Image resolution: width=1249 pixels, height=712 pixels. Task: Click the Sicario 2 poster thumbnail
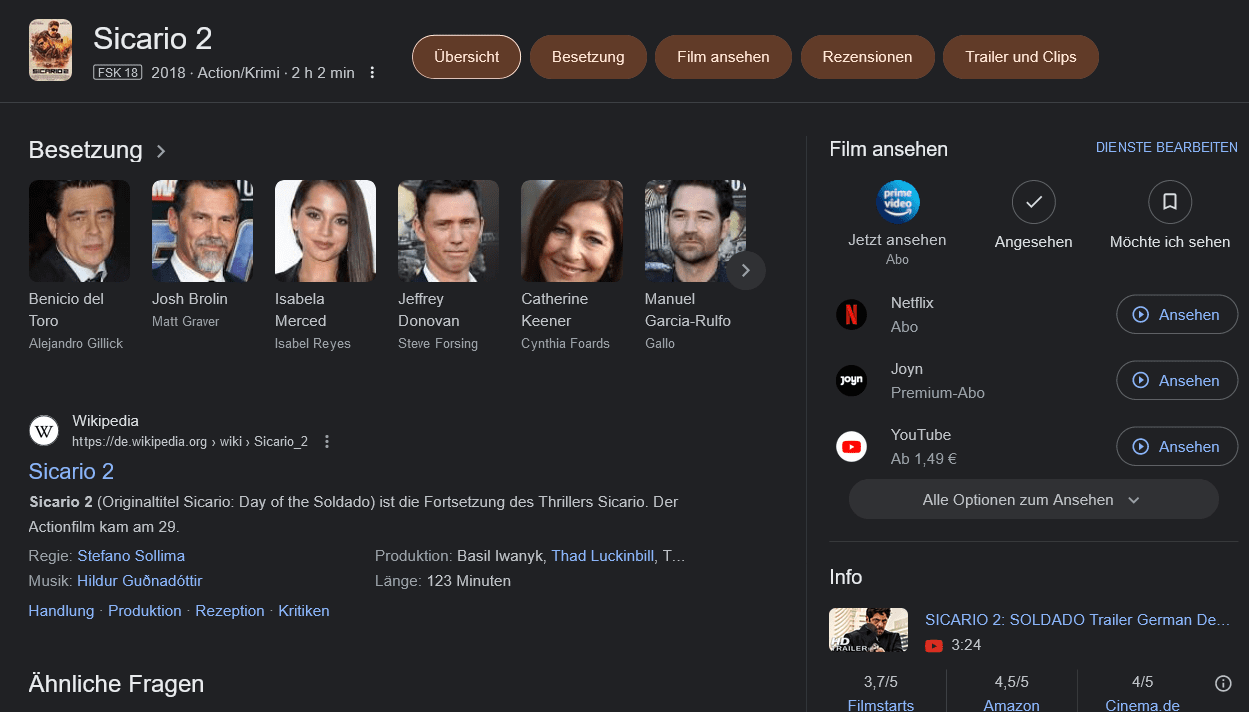pos(50,50)
